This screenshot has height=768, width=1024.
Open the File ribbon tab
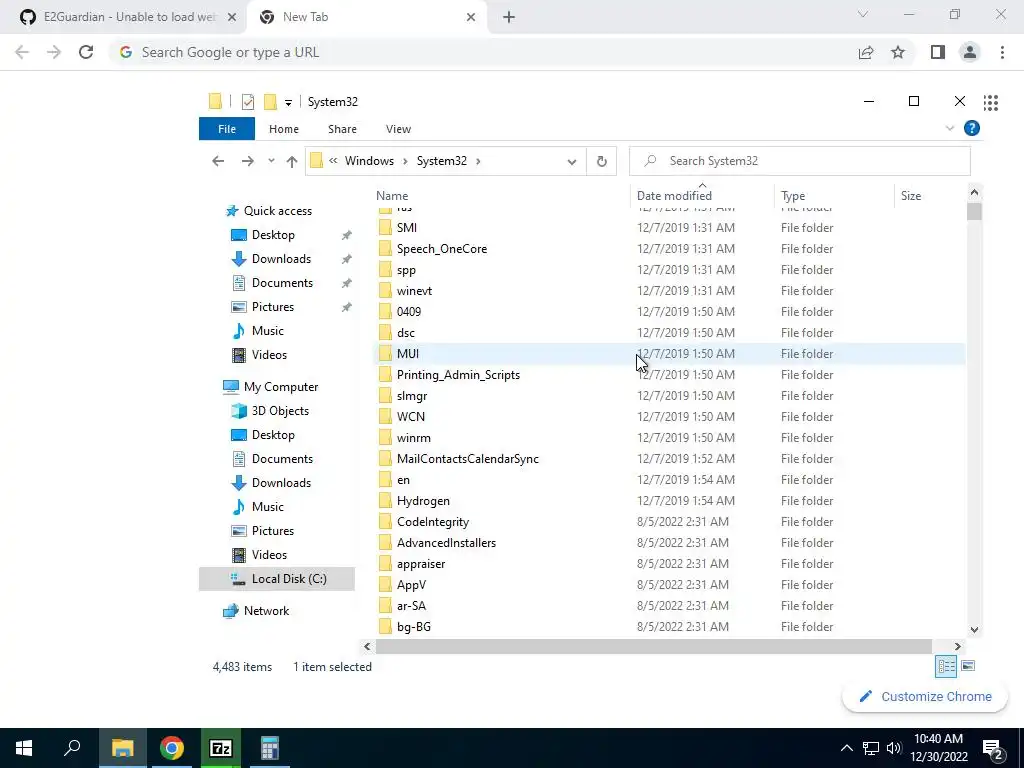point(227,129)
